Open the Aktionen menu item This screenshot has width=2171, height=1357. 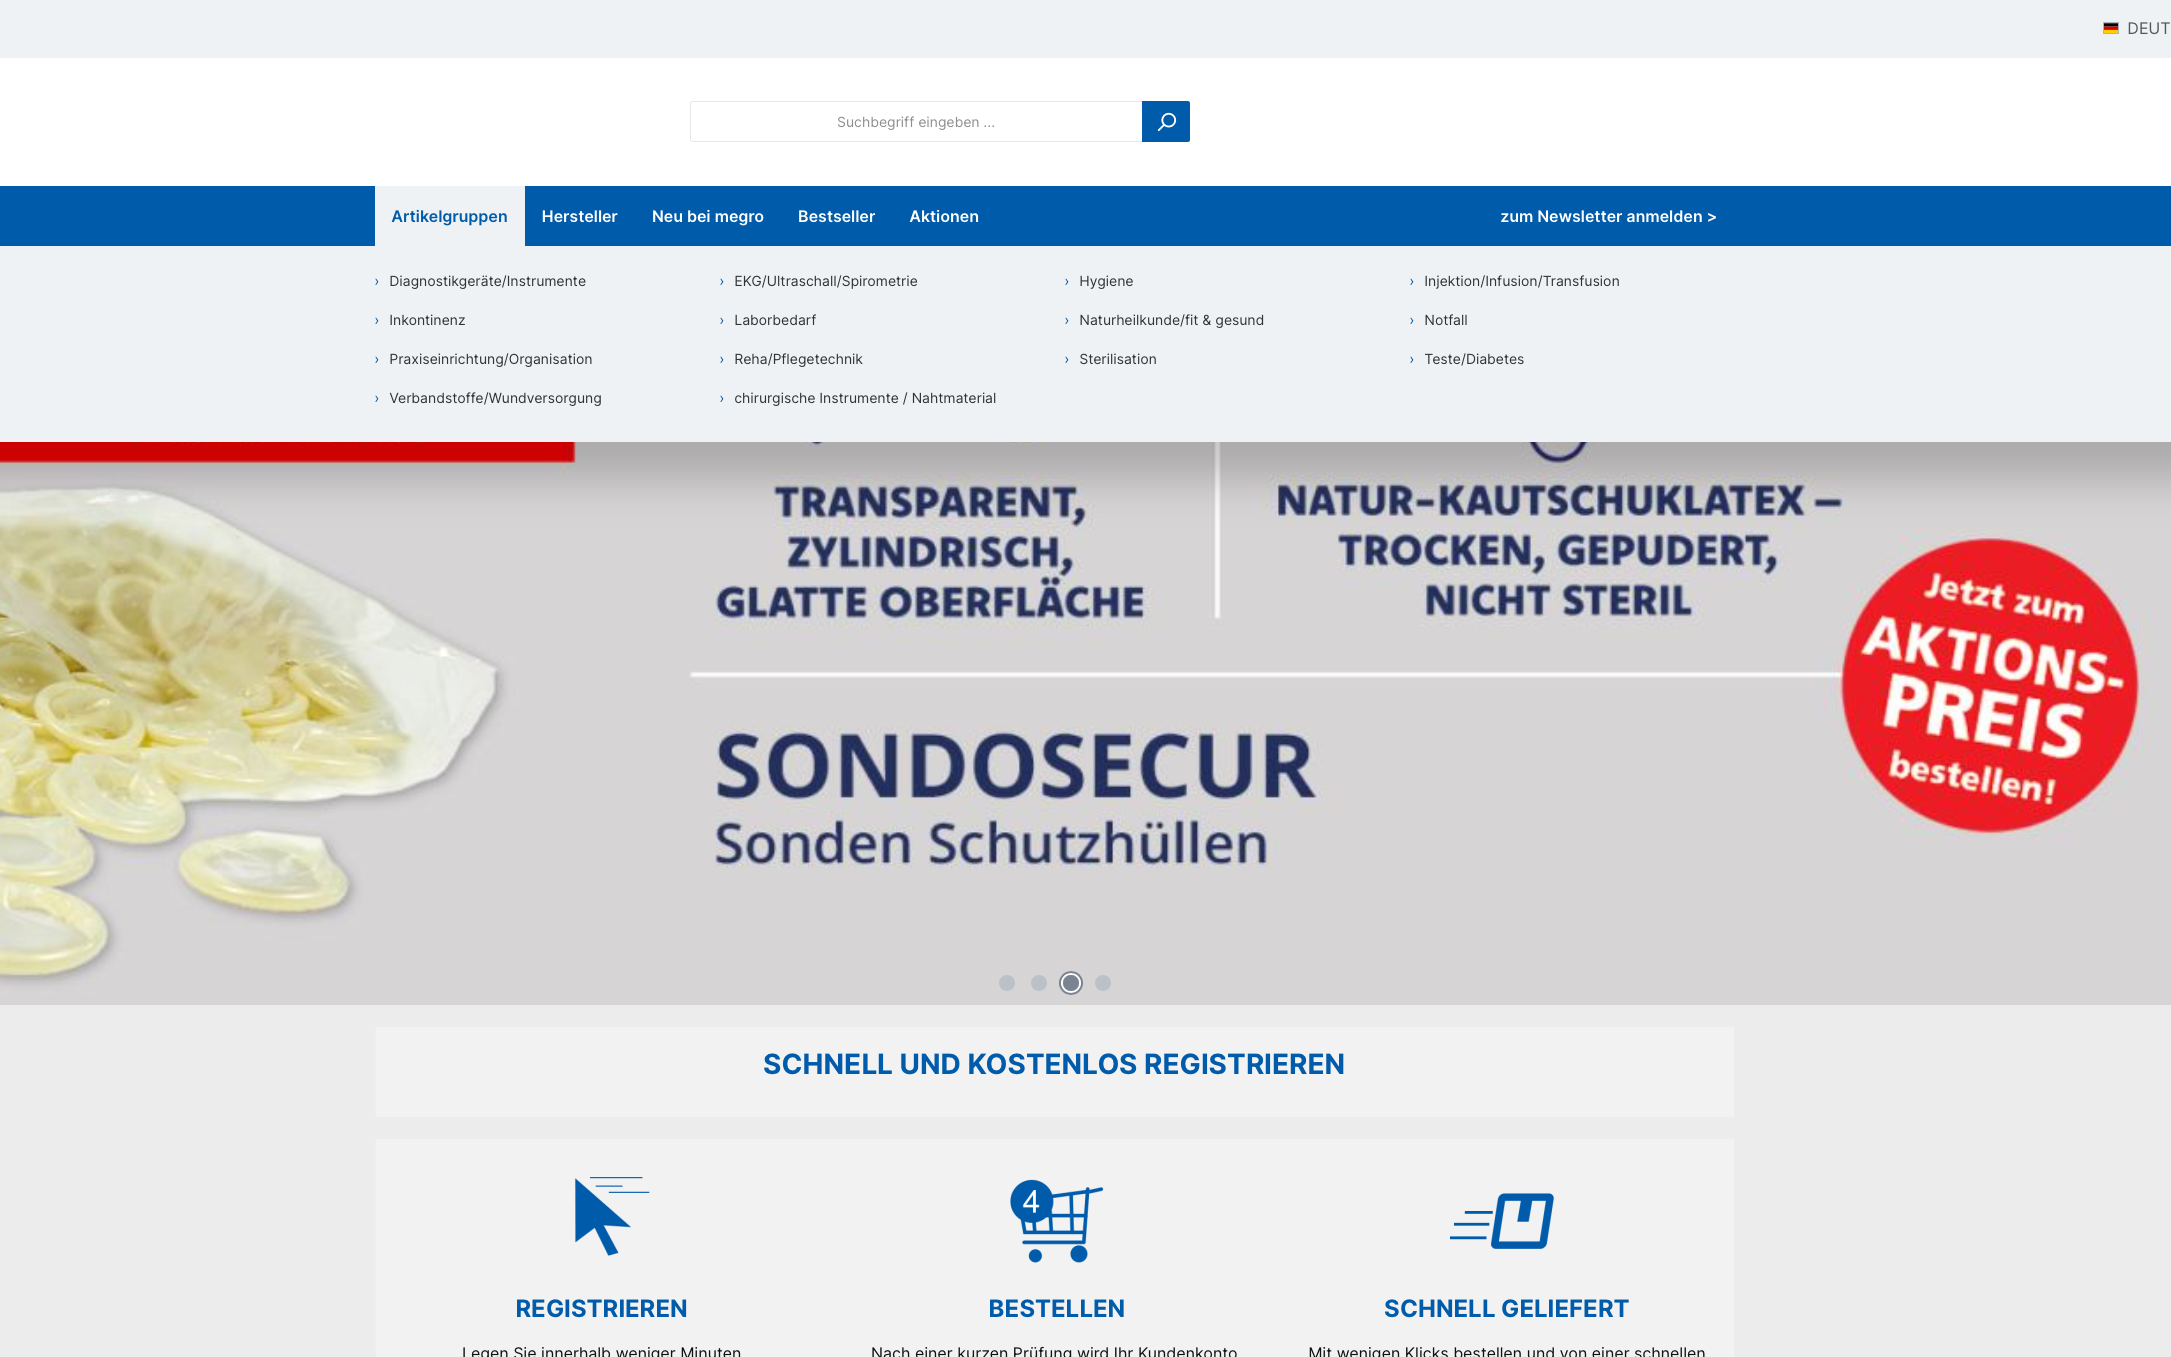[944, 216]
